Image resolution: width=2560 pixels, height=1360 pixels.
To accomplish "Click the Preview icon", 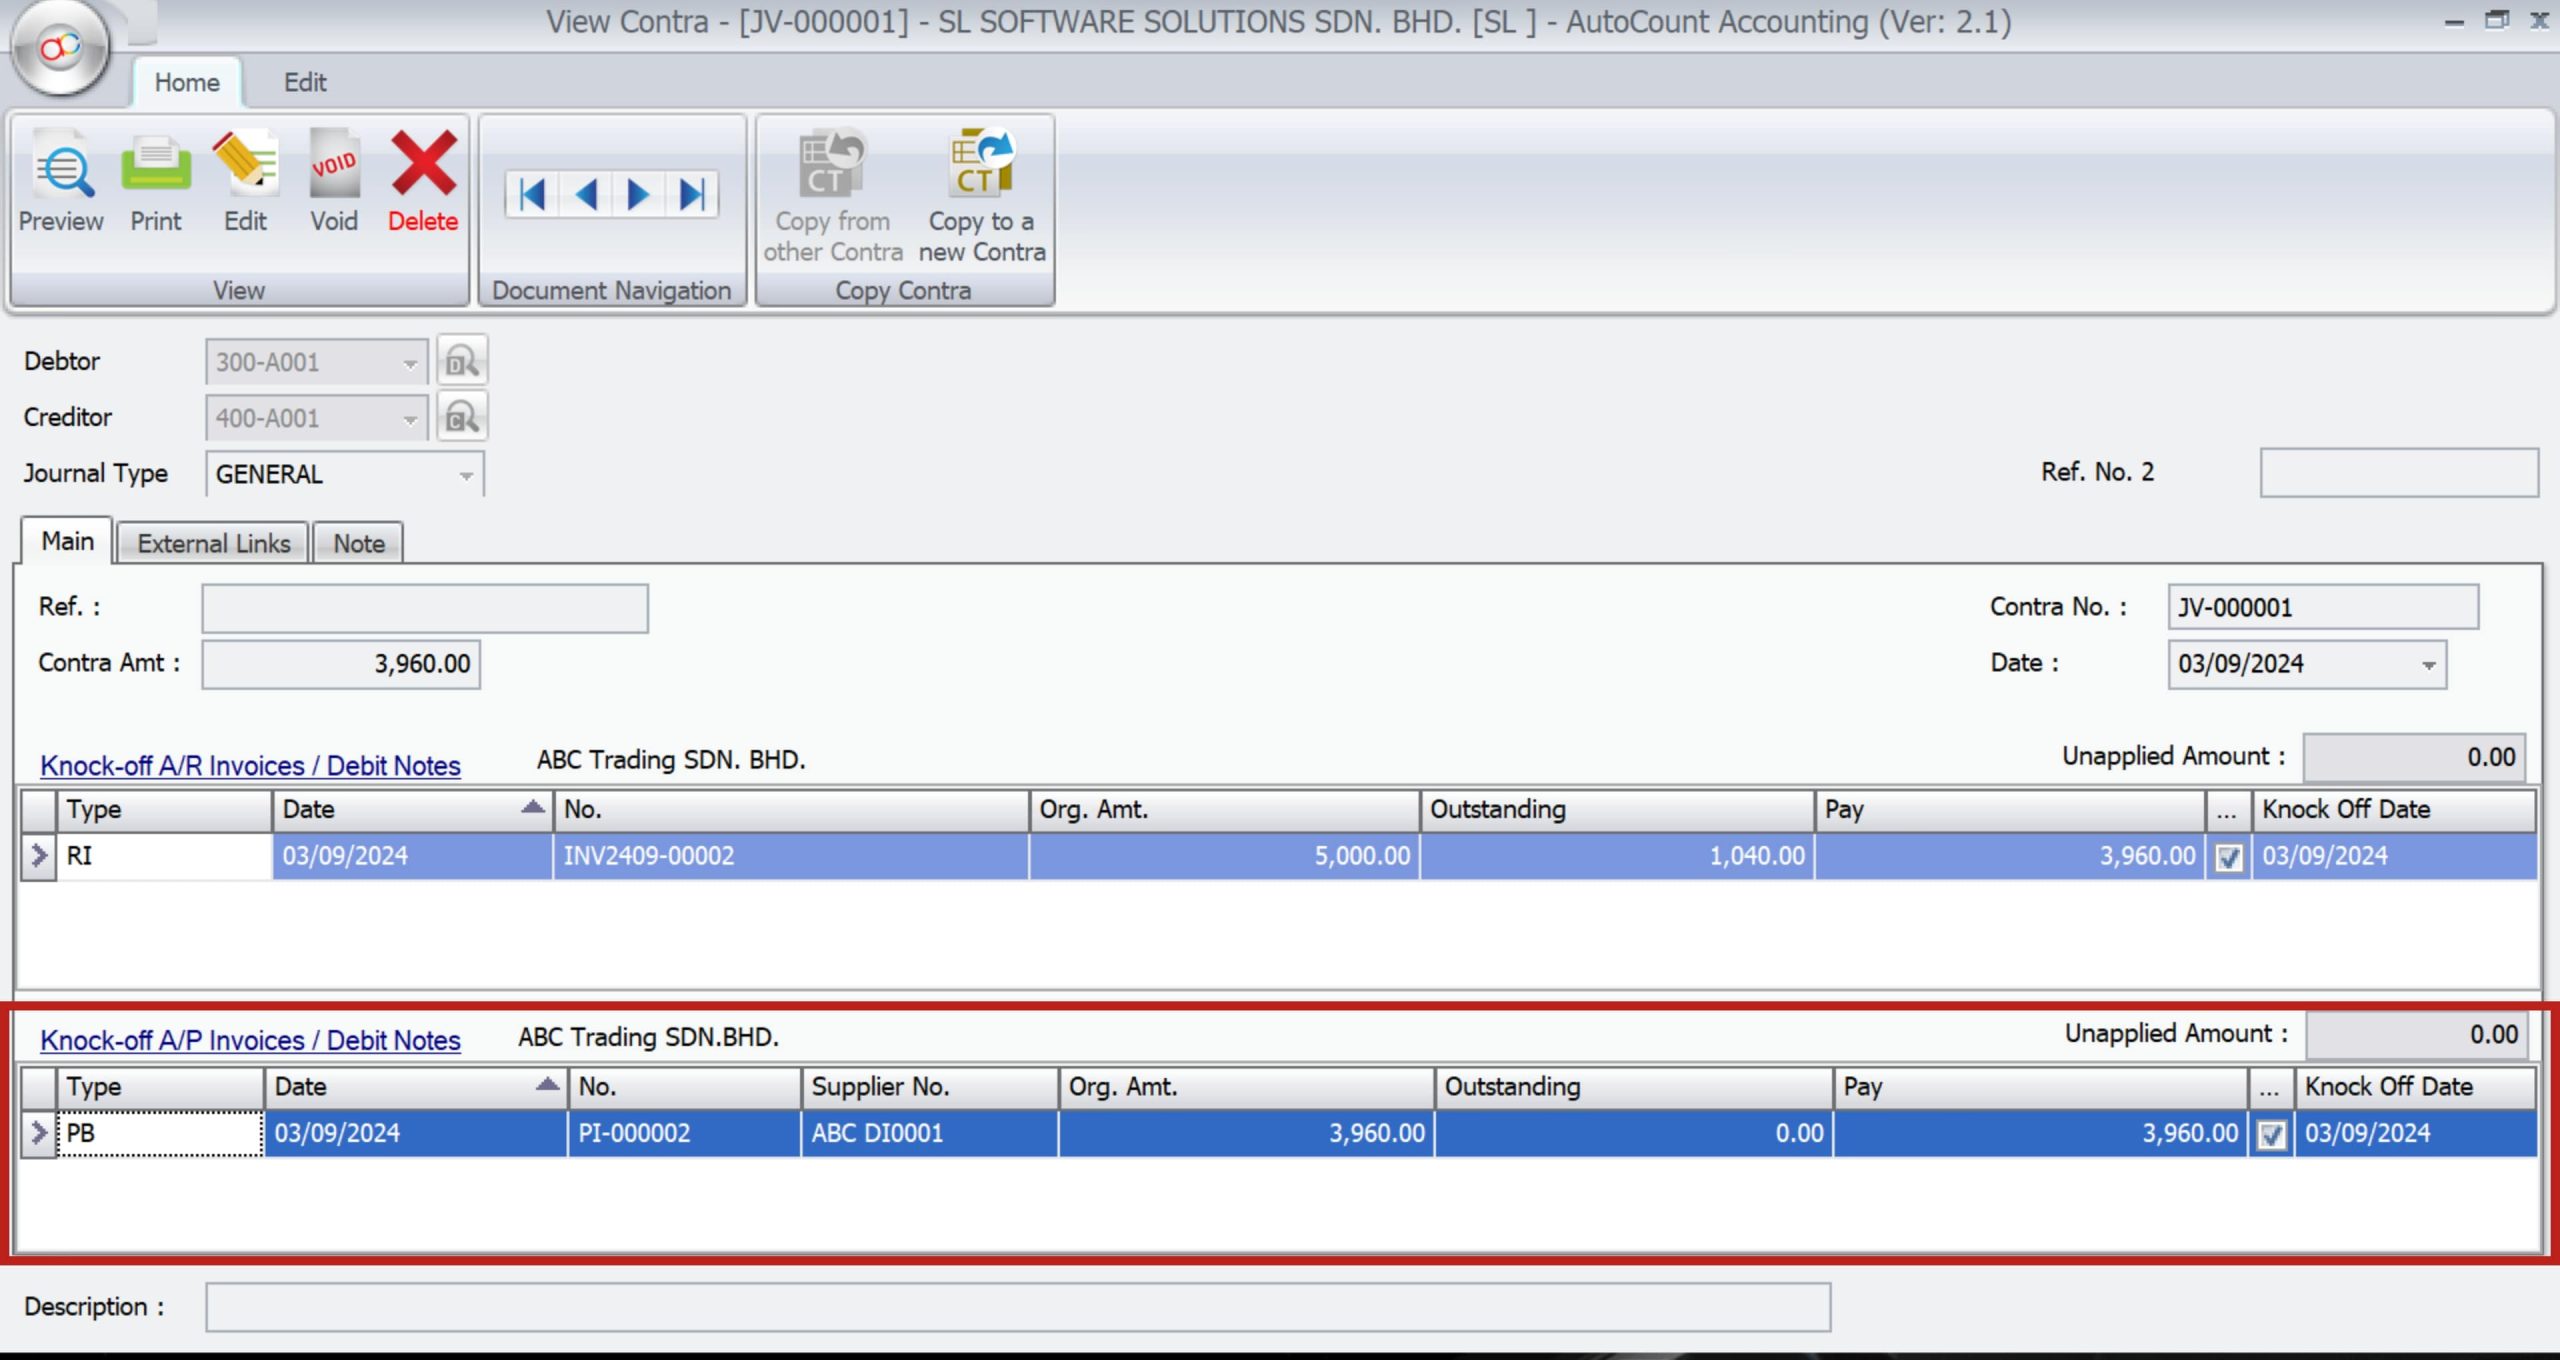I will click(x=60, y=180).
